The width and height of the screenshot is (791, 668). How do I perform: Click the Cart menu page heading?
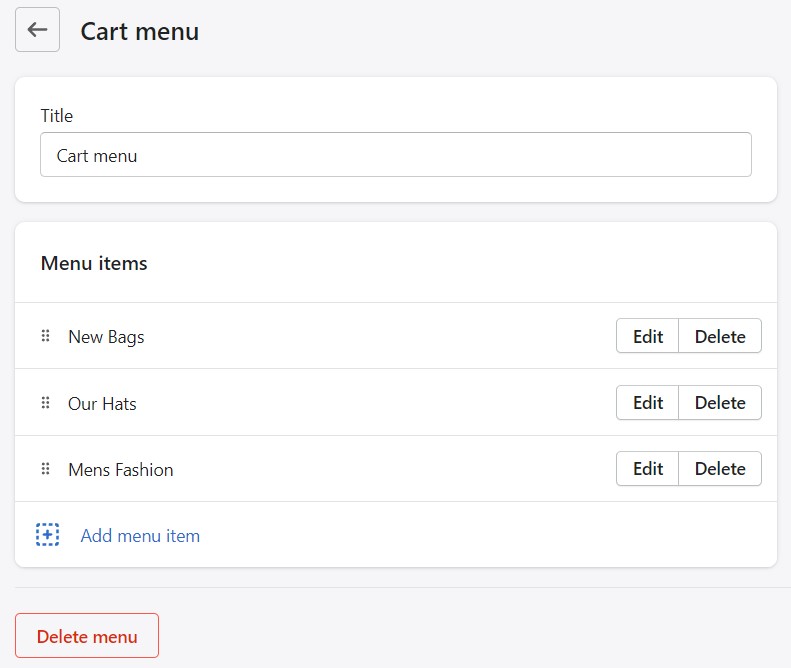click(x=139, y=31)
